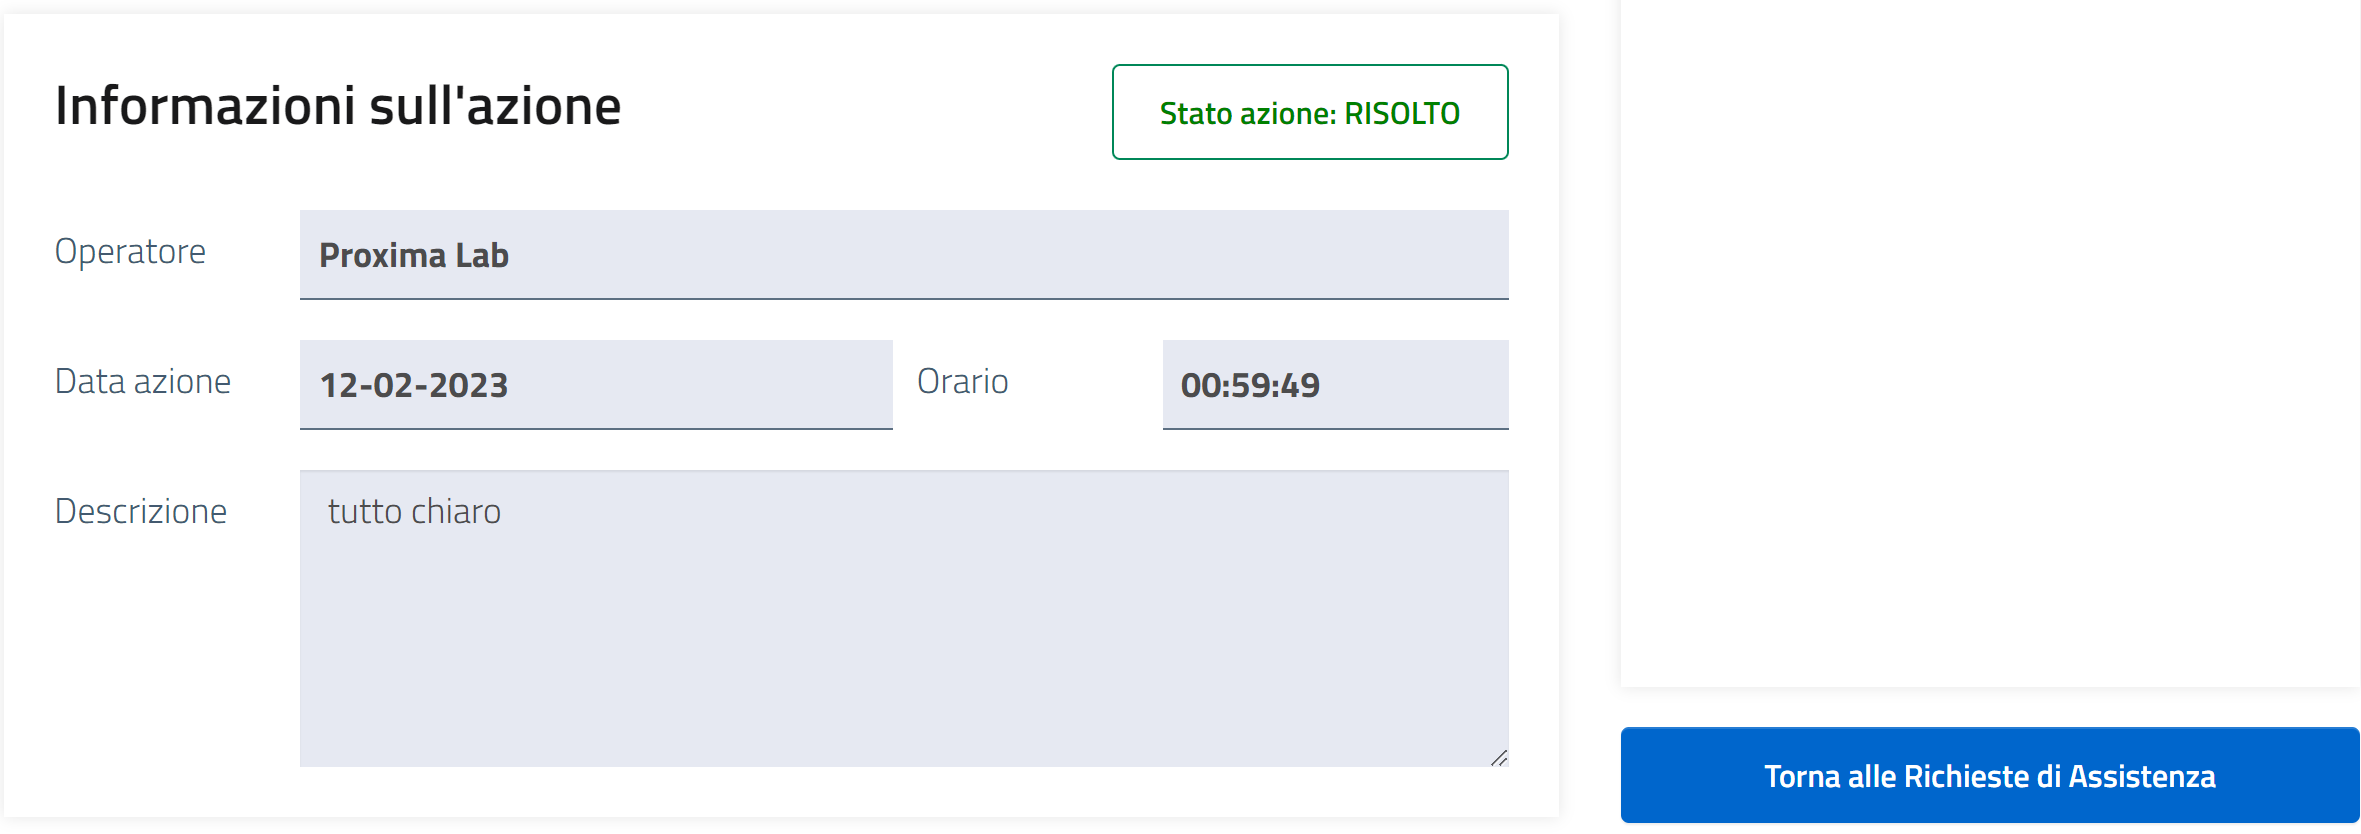Click the Data azione label

pos(143,382)
